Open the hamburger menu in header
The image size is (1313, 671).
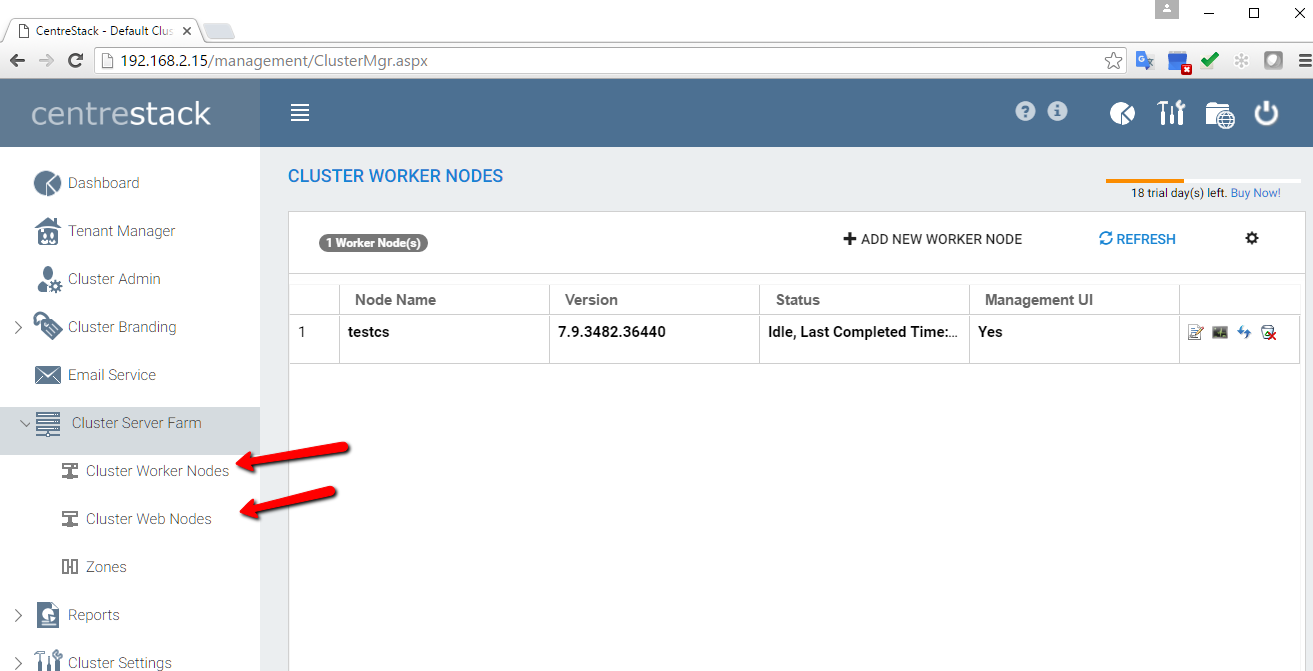tap(300, 113)
